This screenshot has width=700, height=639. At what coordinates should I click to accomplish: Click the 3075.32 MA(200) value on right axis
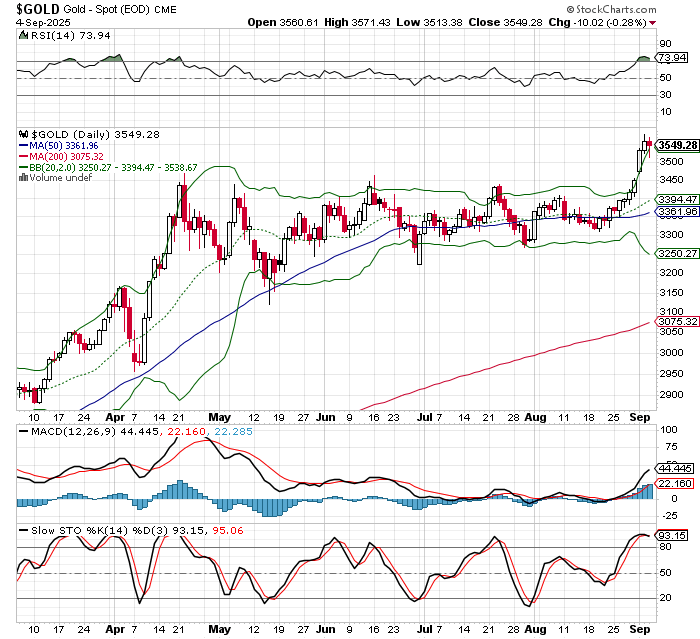676,321
